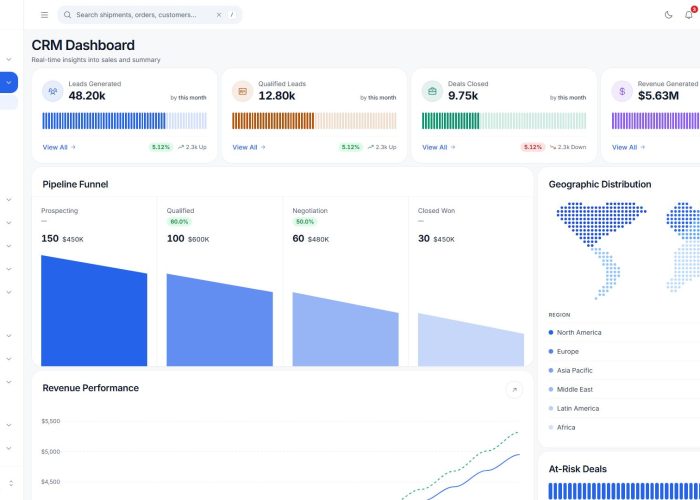Open View All under Leads Generated
The width and height of the screenshot is (700, 500).
(59, 147)
